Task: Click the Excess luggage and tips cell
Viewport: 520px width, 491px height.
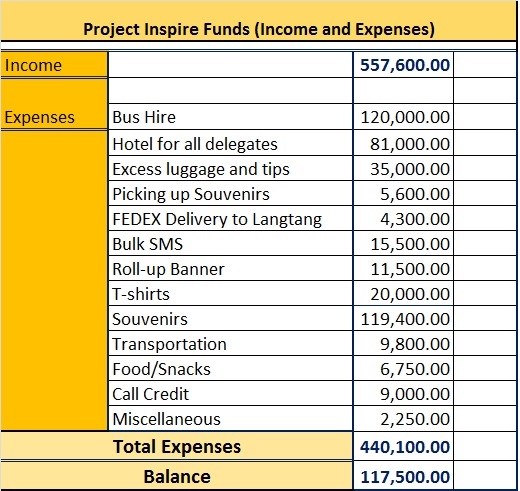Action: (x=230, y=168)
